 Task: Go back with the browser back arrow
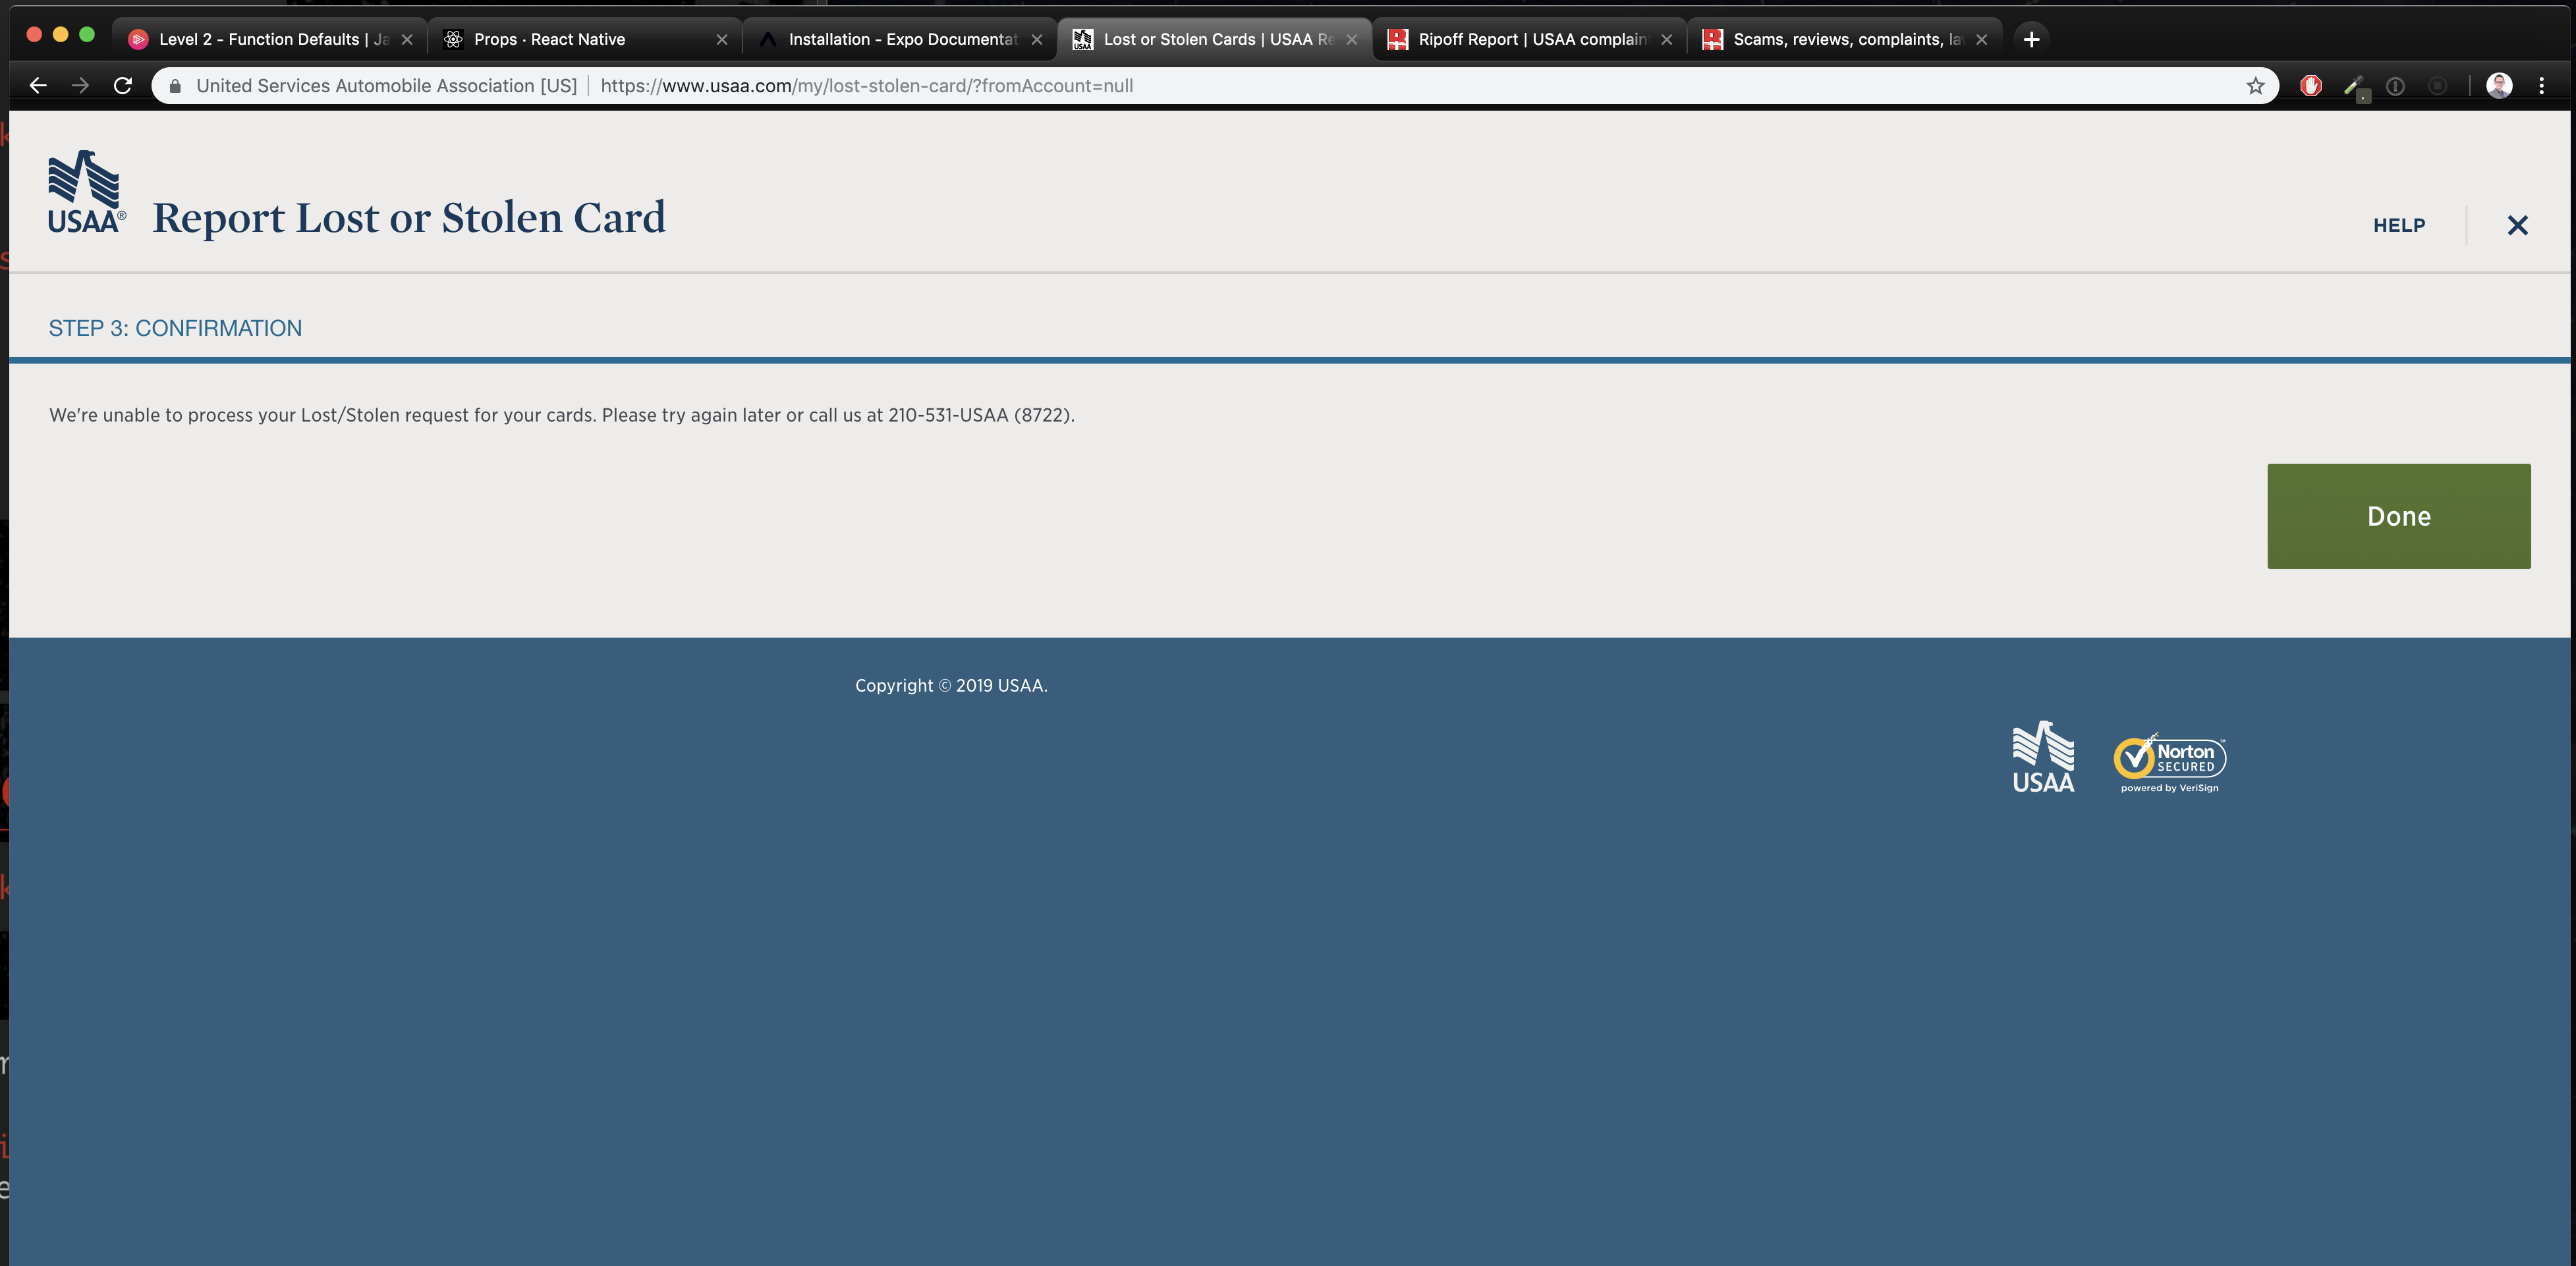pyautogui.click(x=38, y=86)
